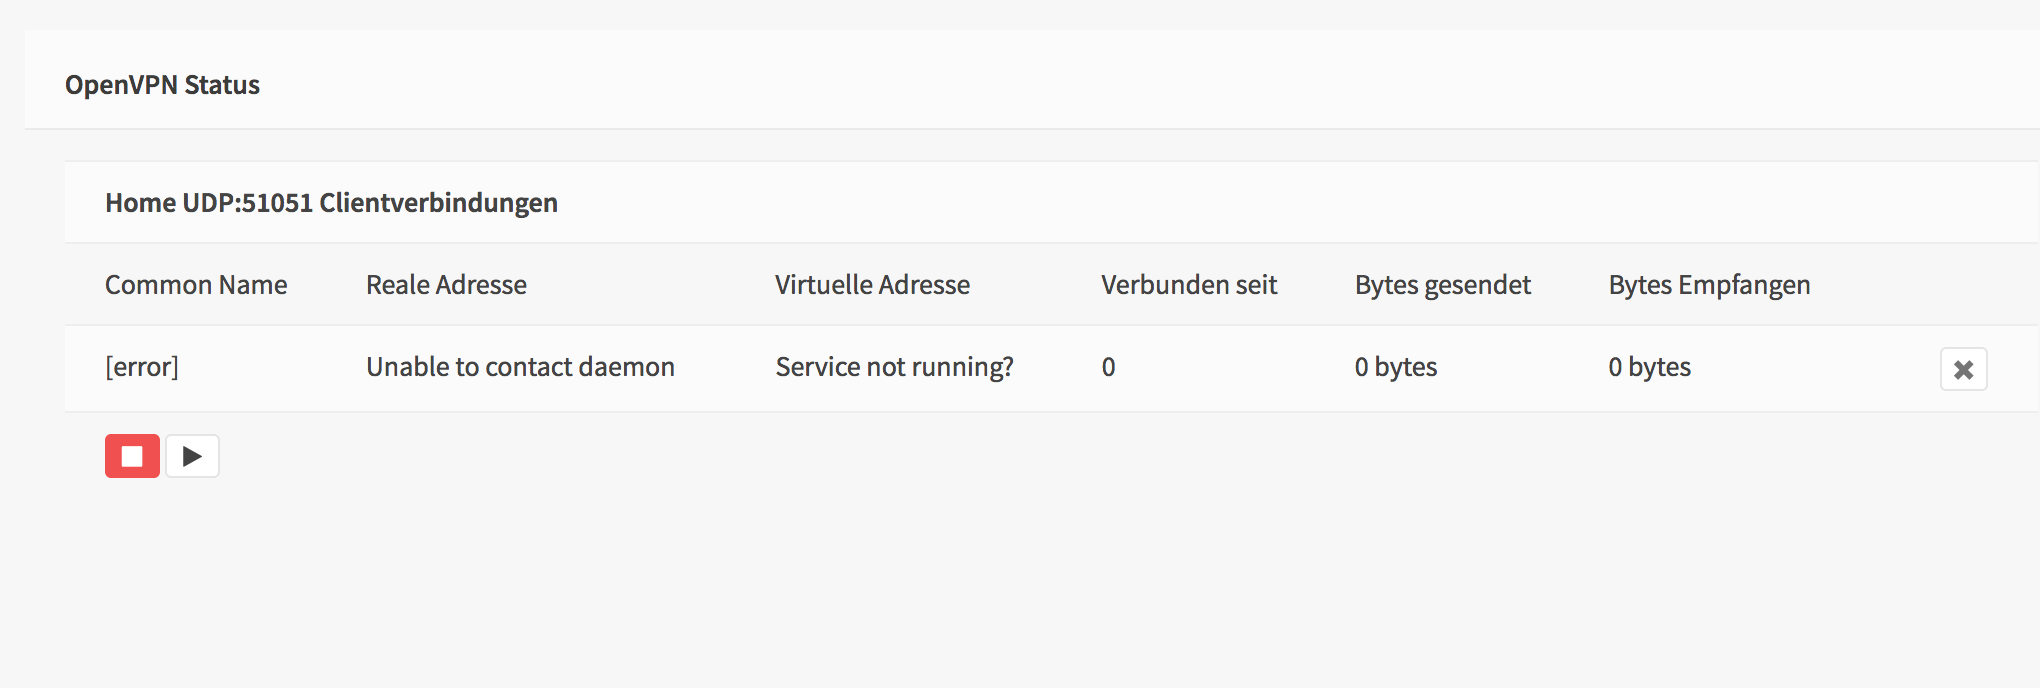Click the connection terminate icon
The width and height of the screenshot is (2040, 688).
coord(1963,368)
